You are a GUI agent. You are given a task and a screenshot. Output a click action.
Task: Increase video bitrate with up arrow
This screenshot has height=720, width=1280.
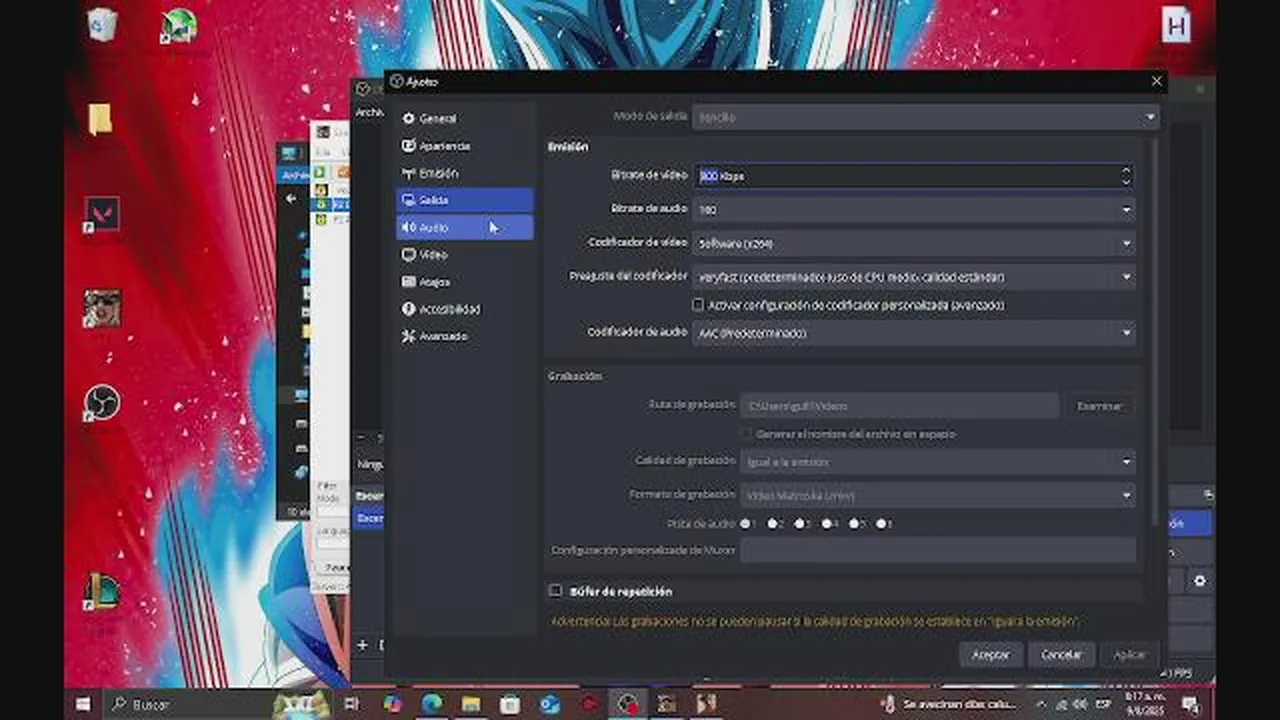click(x=1126, y=170)
